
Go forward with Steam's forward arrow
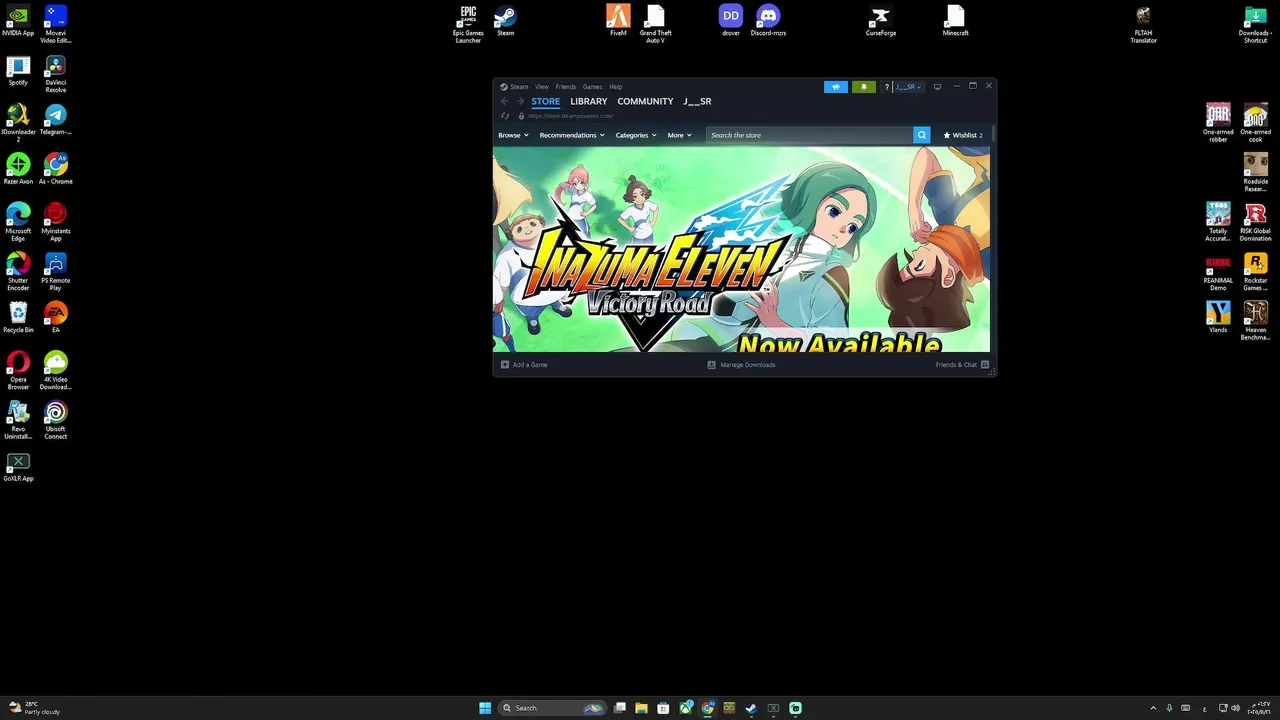[520, 101]
